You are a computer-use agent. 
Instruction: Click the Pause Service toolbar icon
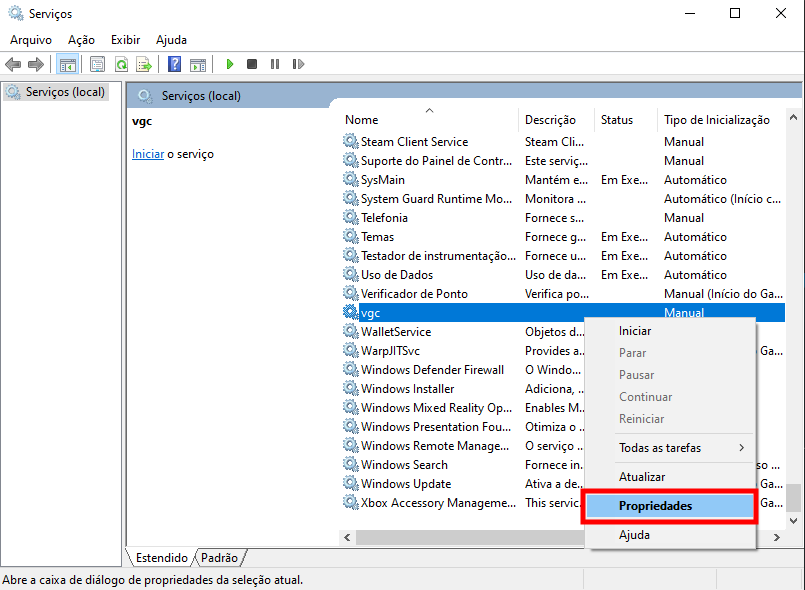275,64
